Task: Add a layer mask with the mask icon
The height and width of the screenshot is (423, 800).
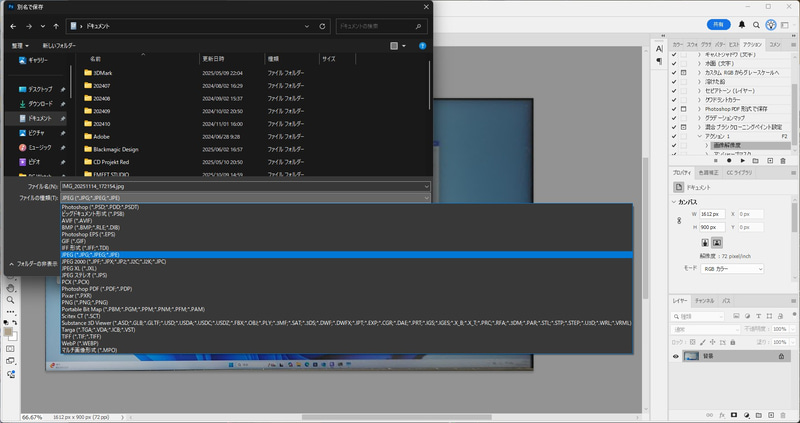Action: (x=734, y=415)
